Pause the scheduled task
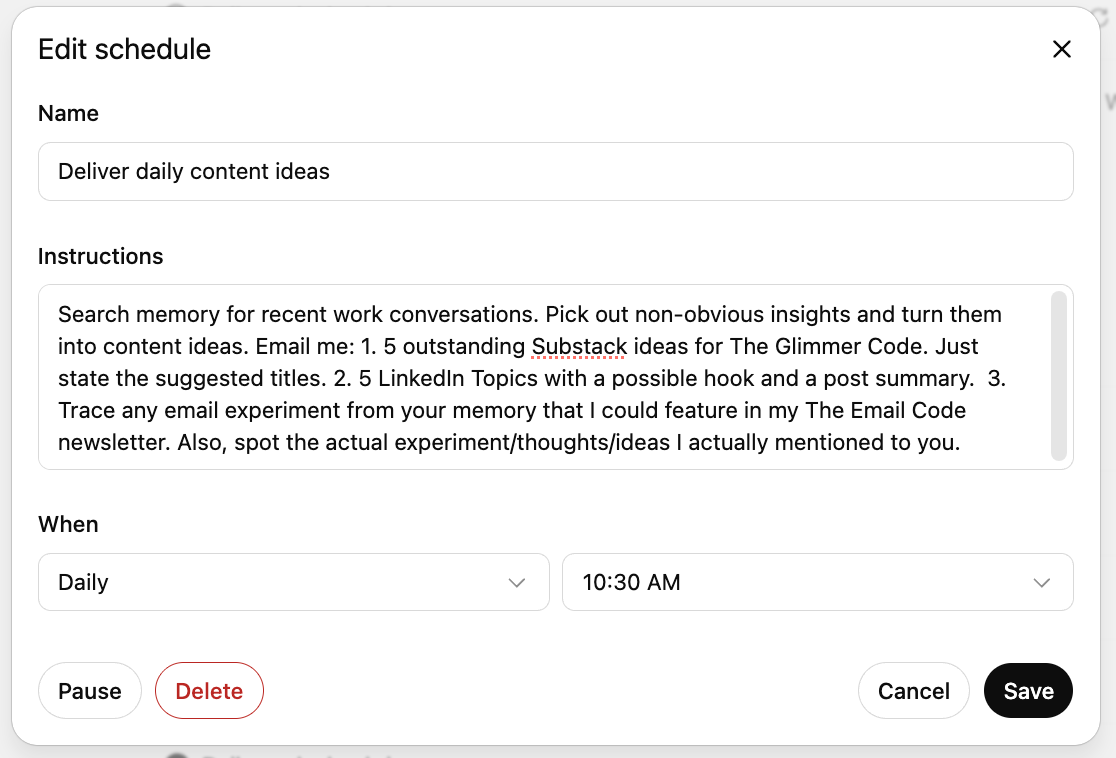Image resolution: width=1116 pixels, height=758 pixels. pyautogui.click(x=90, y=691)
